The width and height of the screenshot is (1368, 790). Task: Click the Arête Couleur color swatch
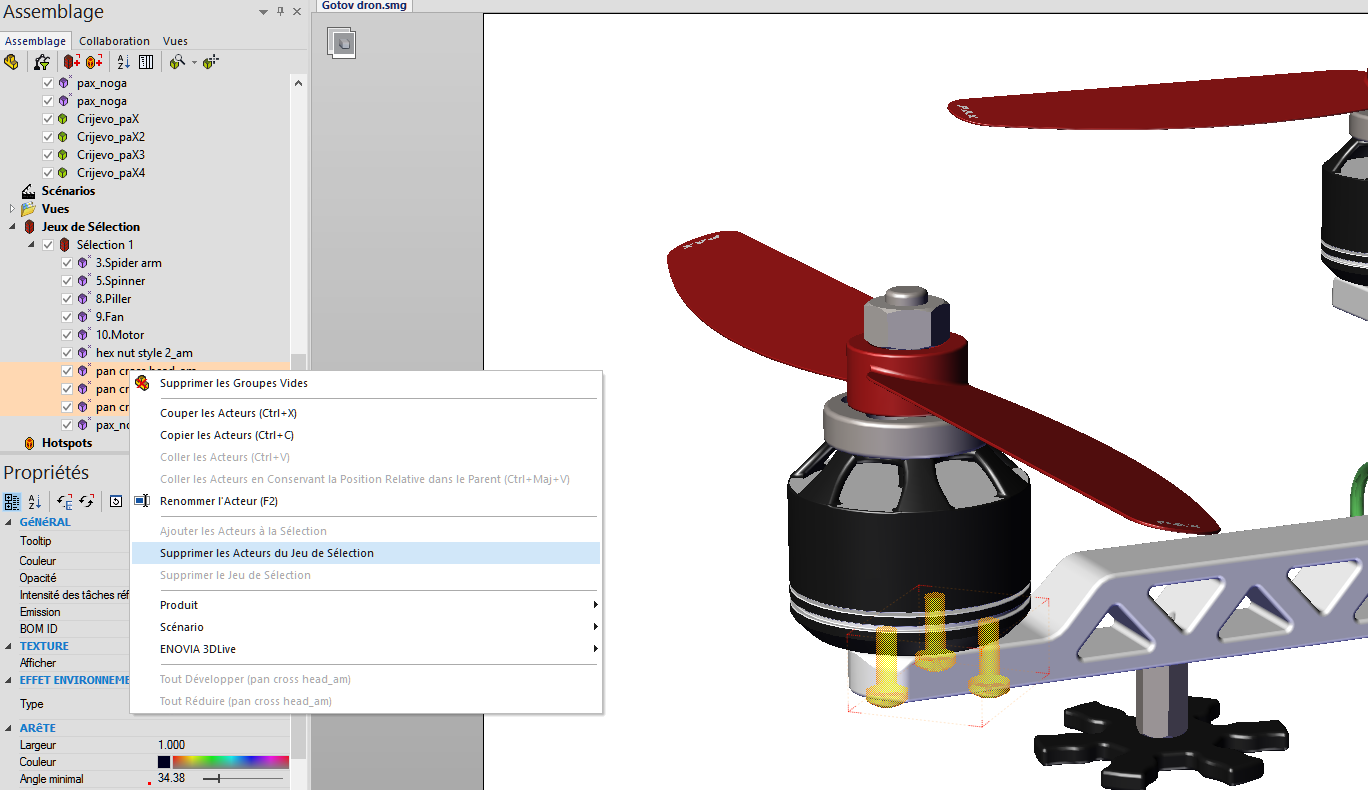pos(164,762)
